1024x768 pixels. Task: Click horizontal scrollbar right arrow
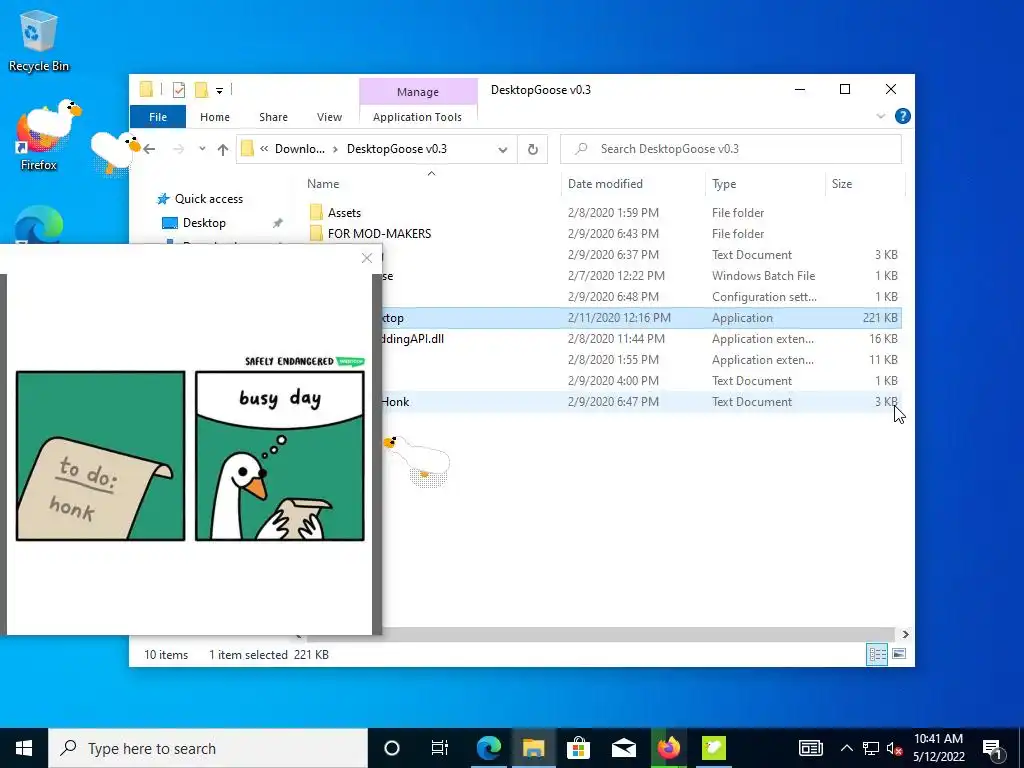pos(905,634)
